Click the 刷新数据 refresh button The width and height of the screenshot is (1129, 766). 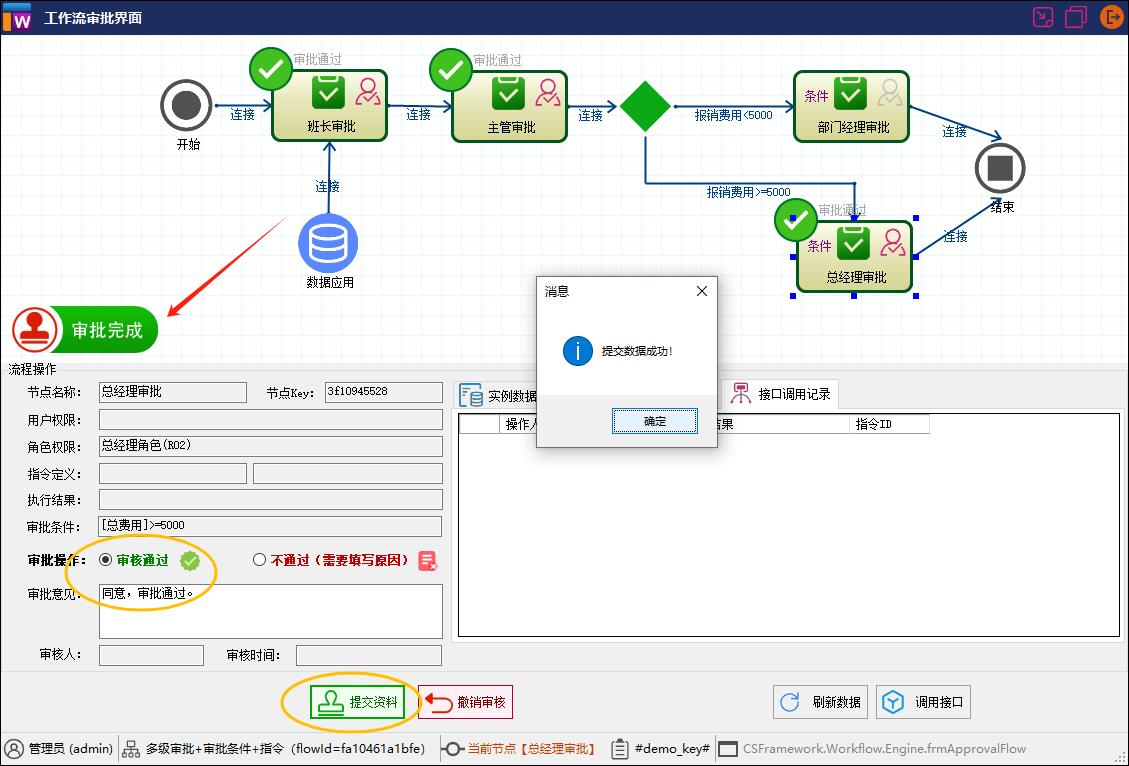pos(820,701)
